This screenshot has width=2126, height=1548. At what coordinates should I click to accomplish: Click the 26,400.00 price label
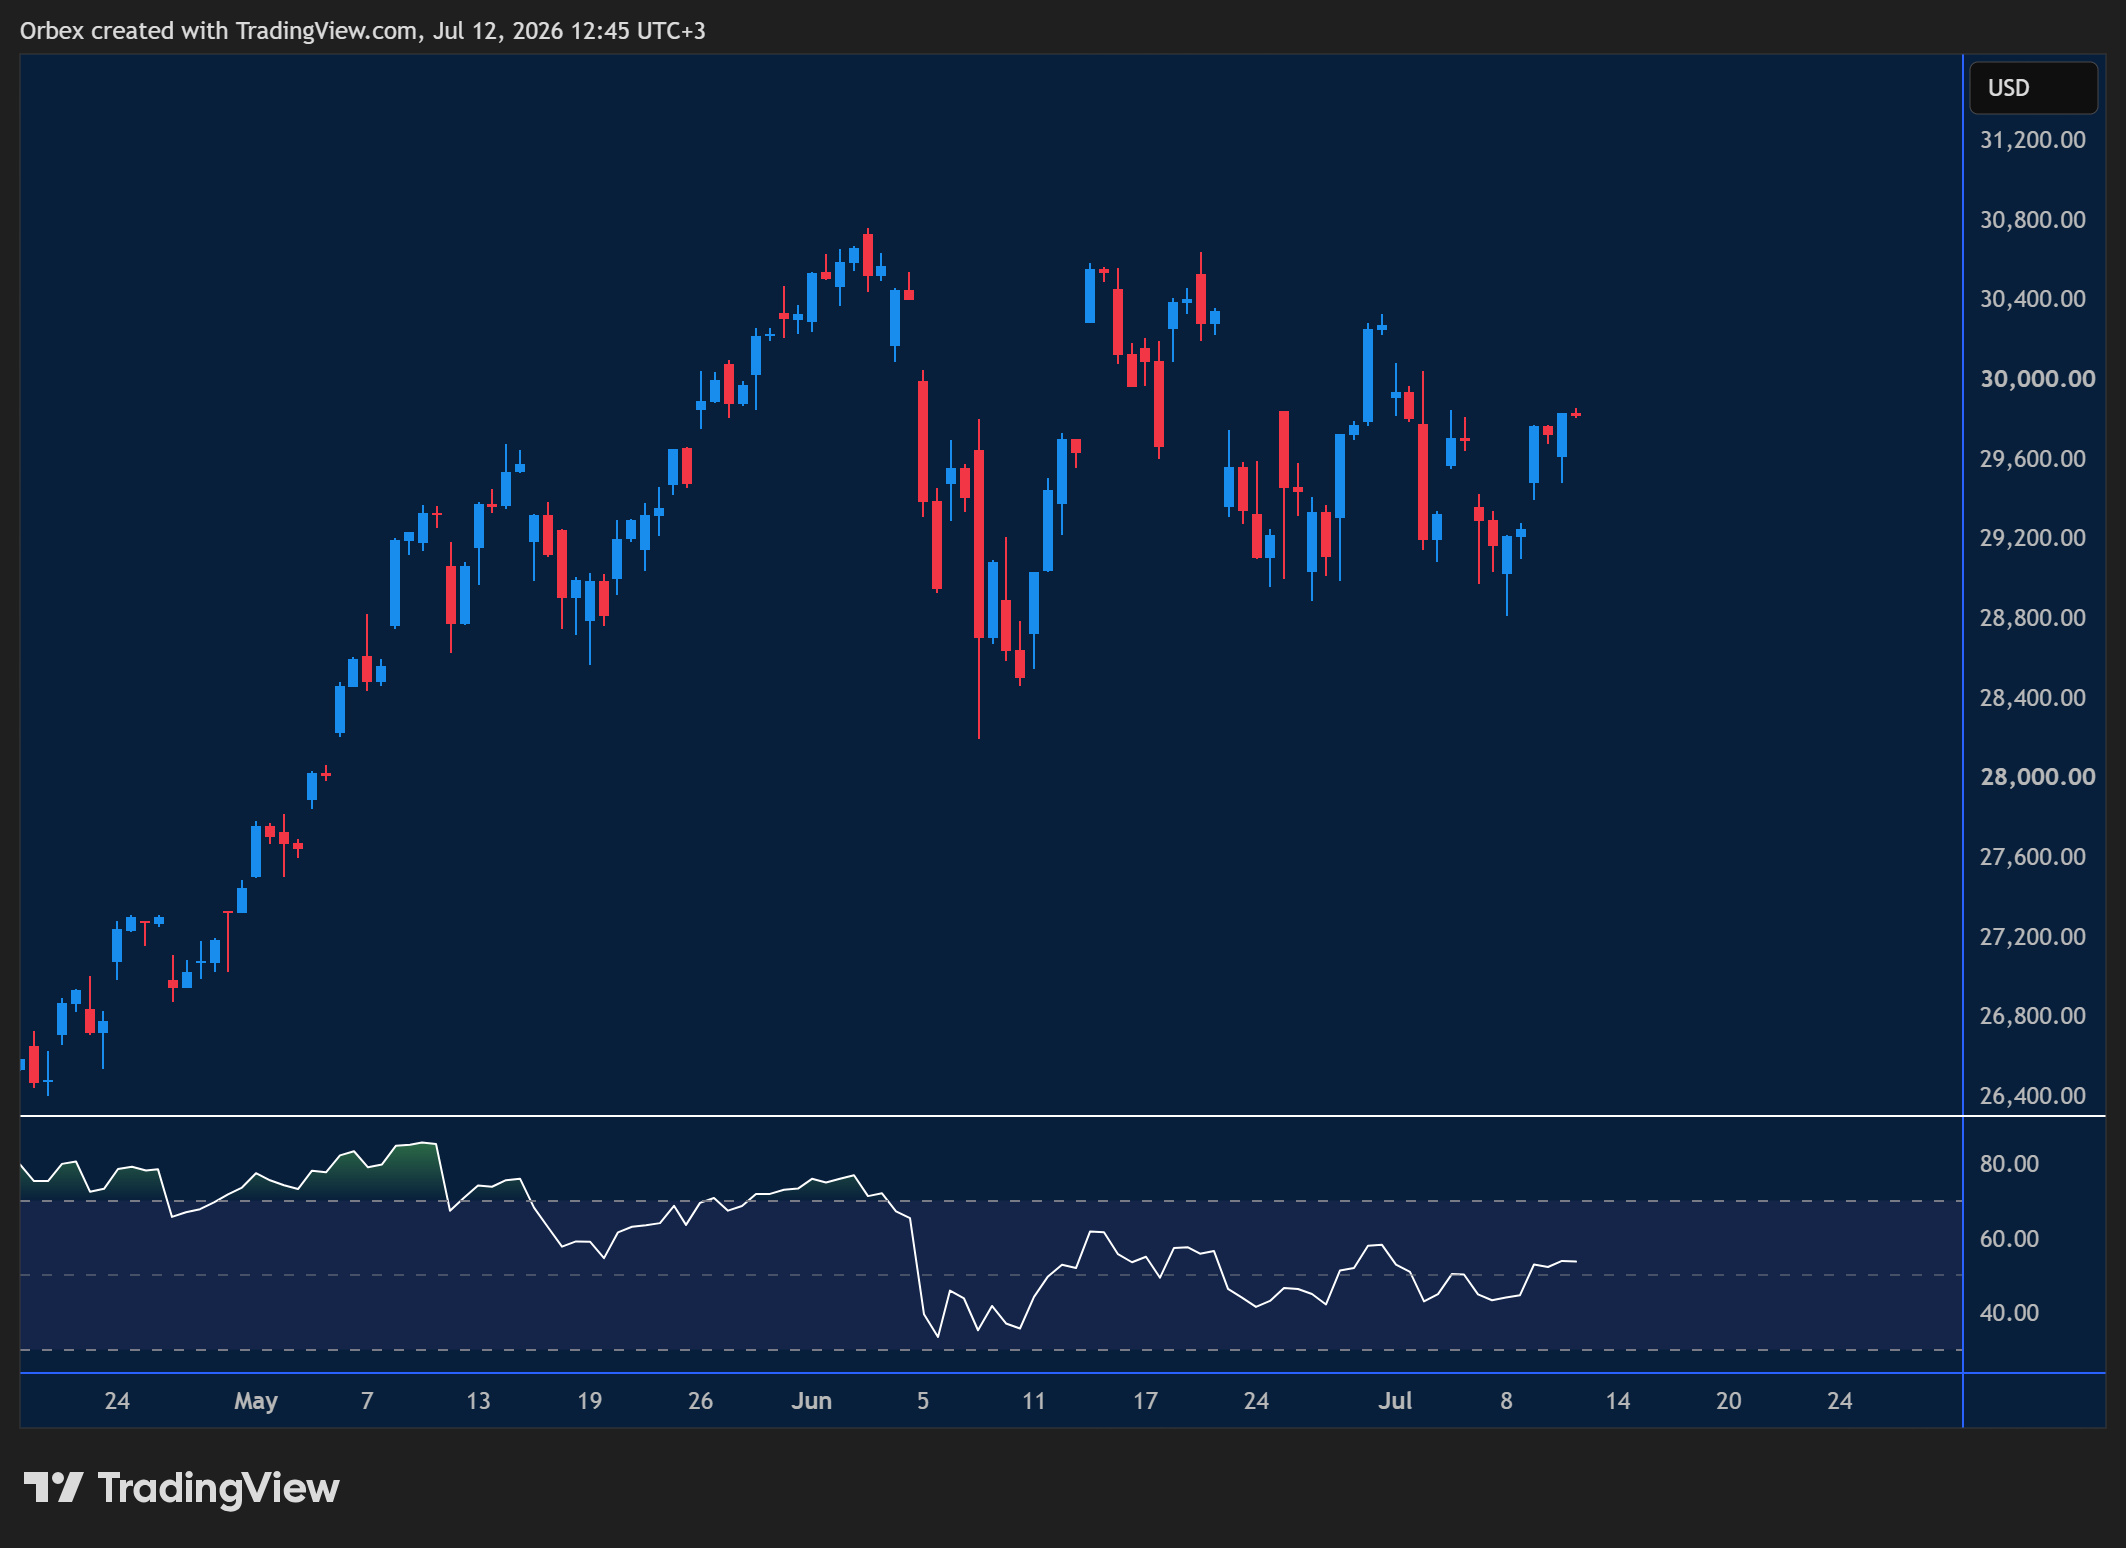click(2033, 1096)
